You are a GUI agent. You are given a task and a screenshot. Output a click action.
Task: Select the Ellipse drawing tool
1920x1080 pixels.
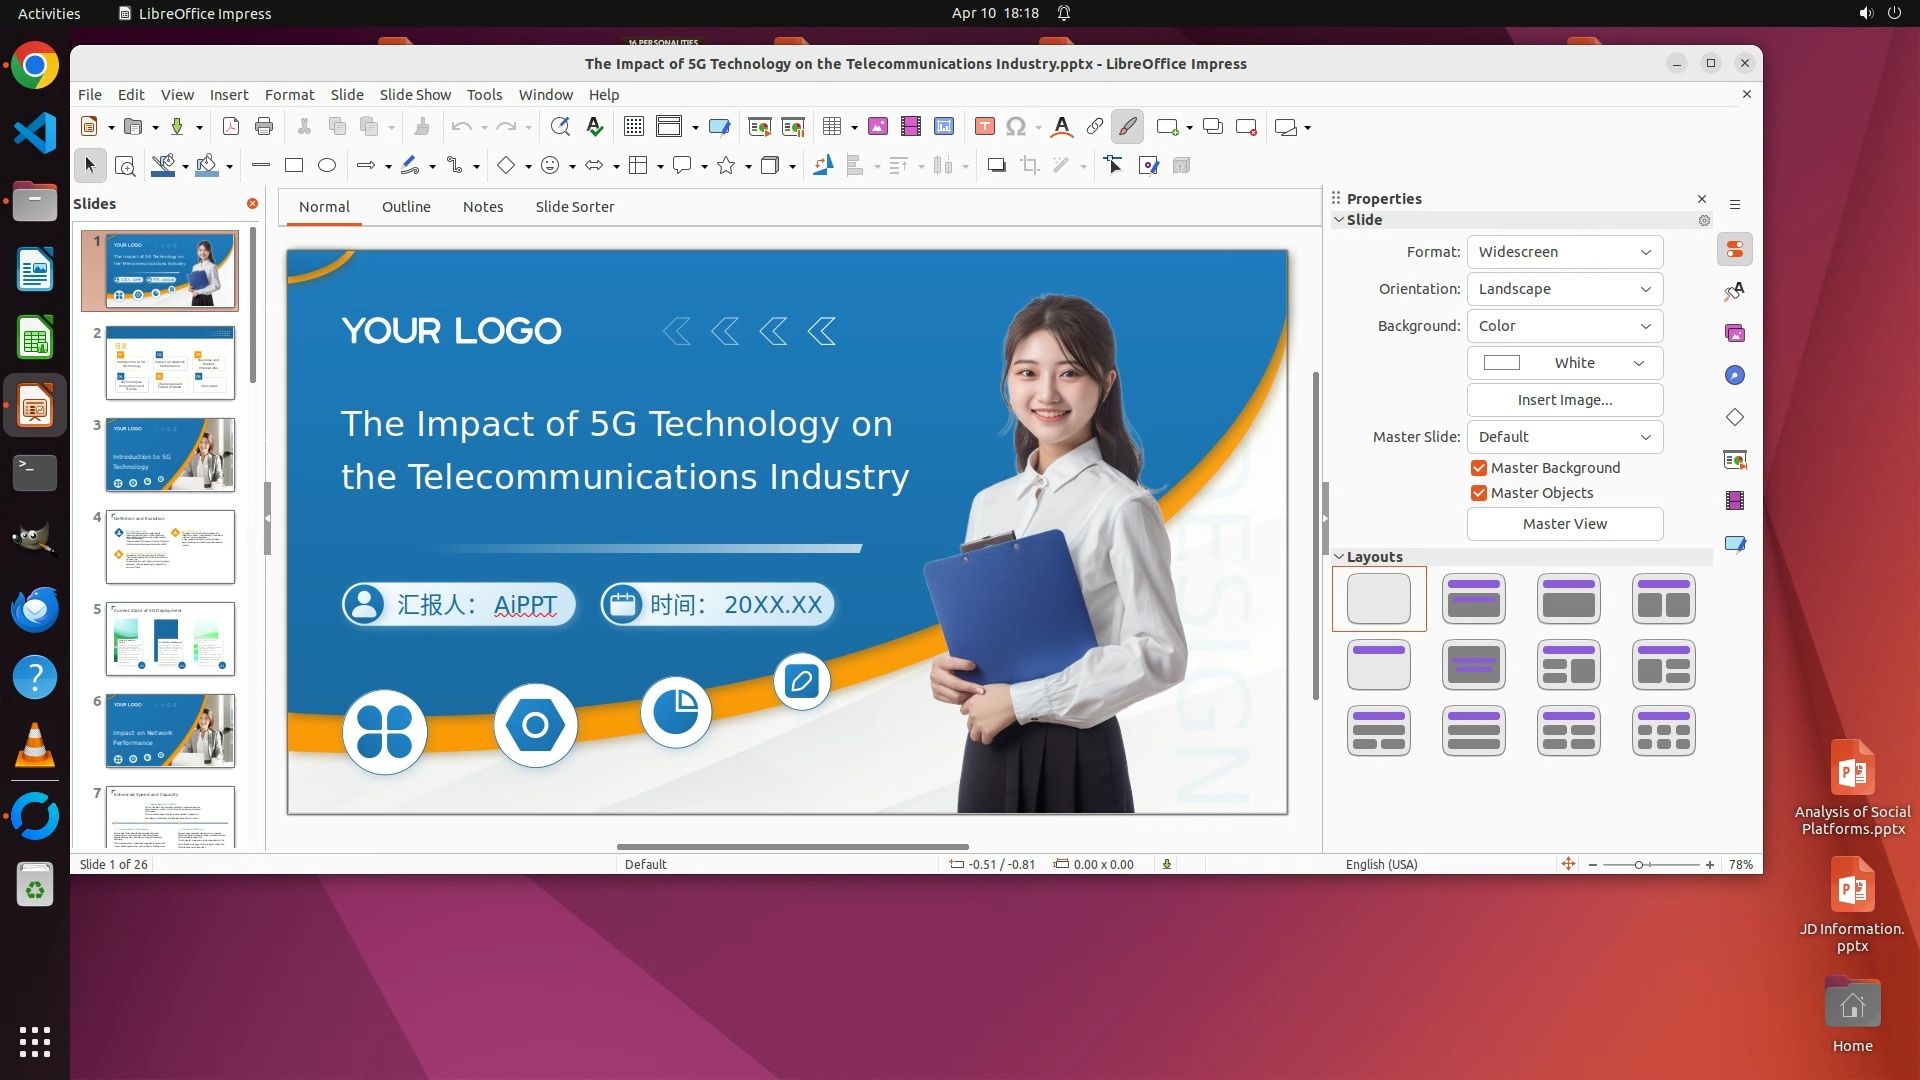coord(327,166)
